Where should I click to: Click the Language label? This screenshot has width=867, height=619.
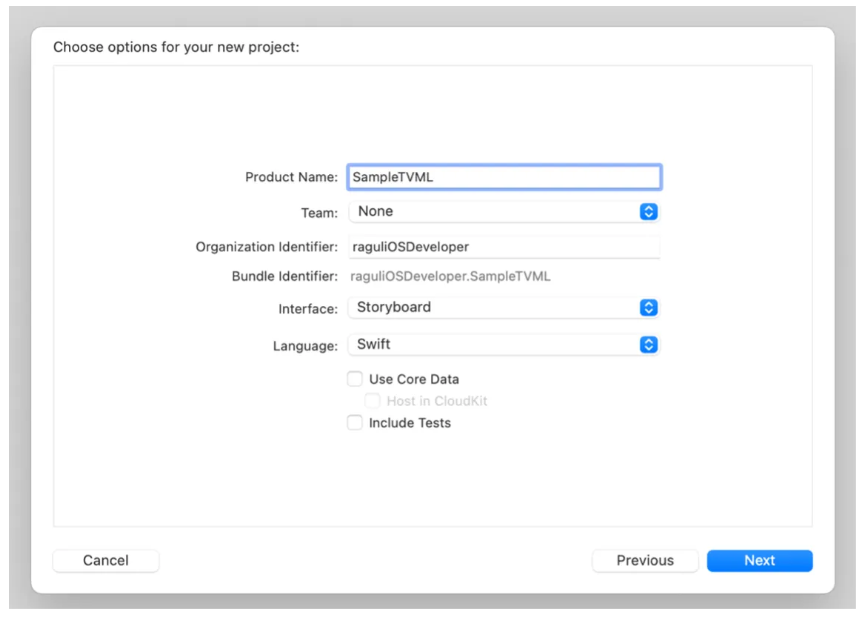coord(305,346)
